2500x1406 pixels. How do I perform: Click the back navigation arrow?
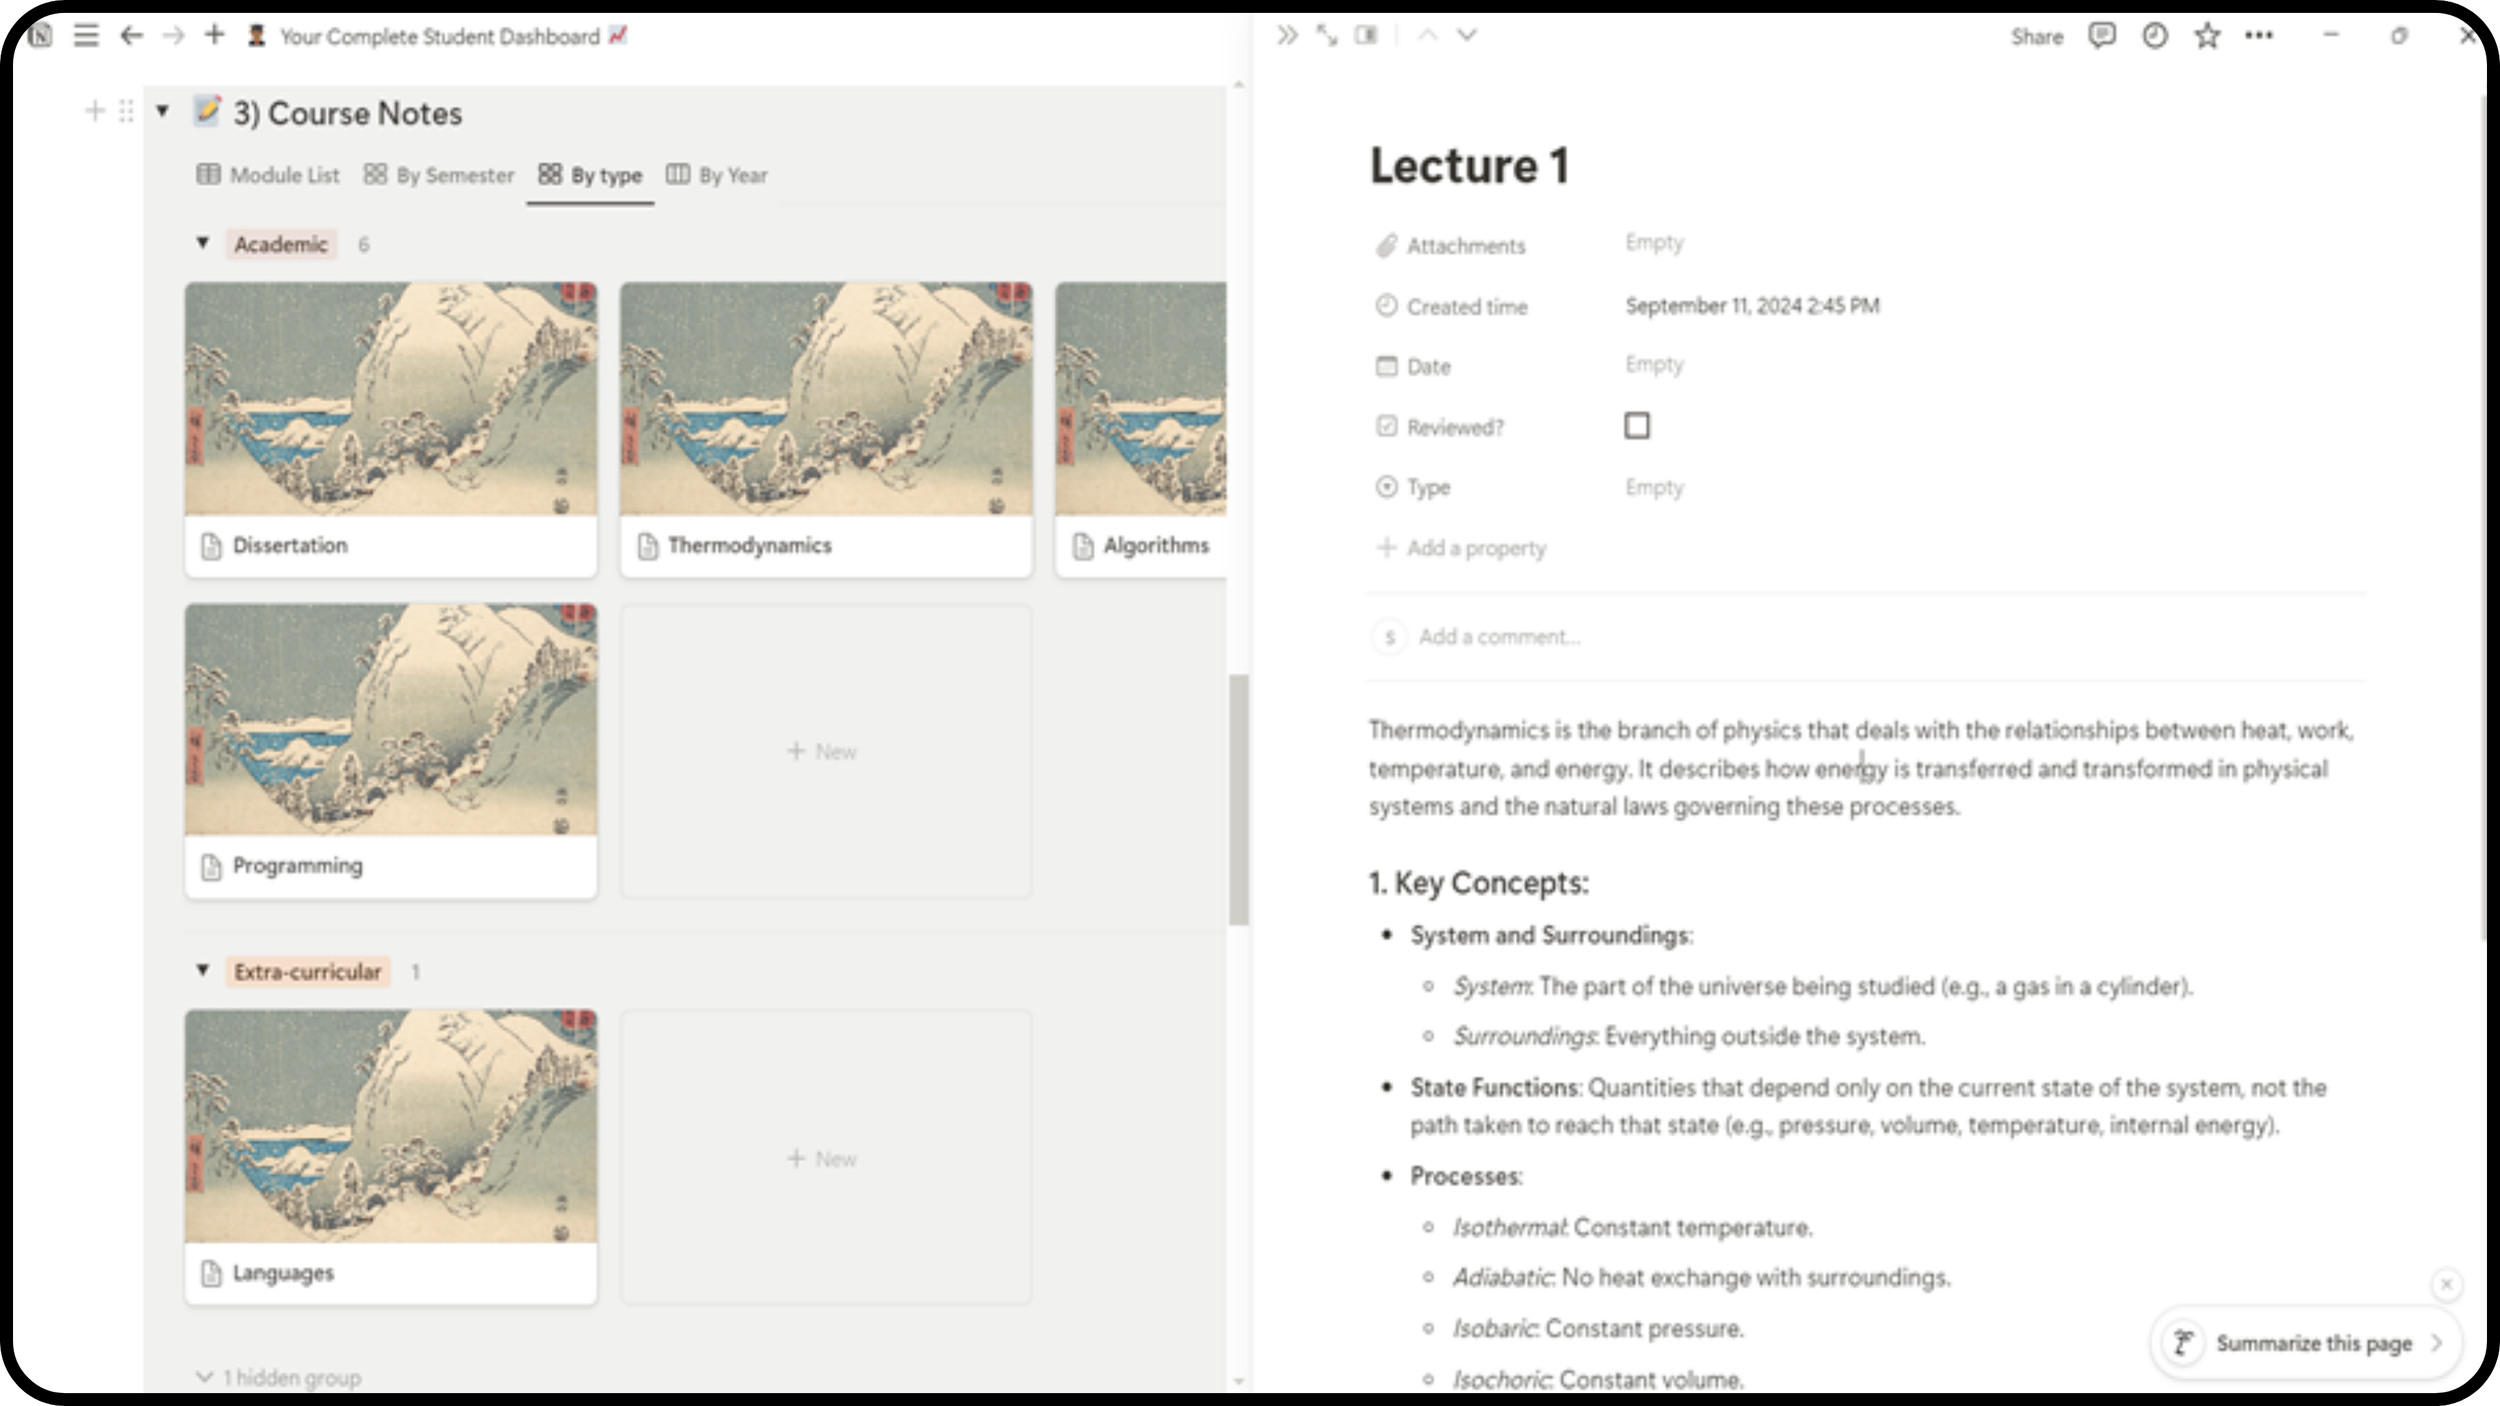pyautogui.click(x=131, y=36)
